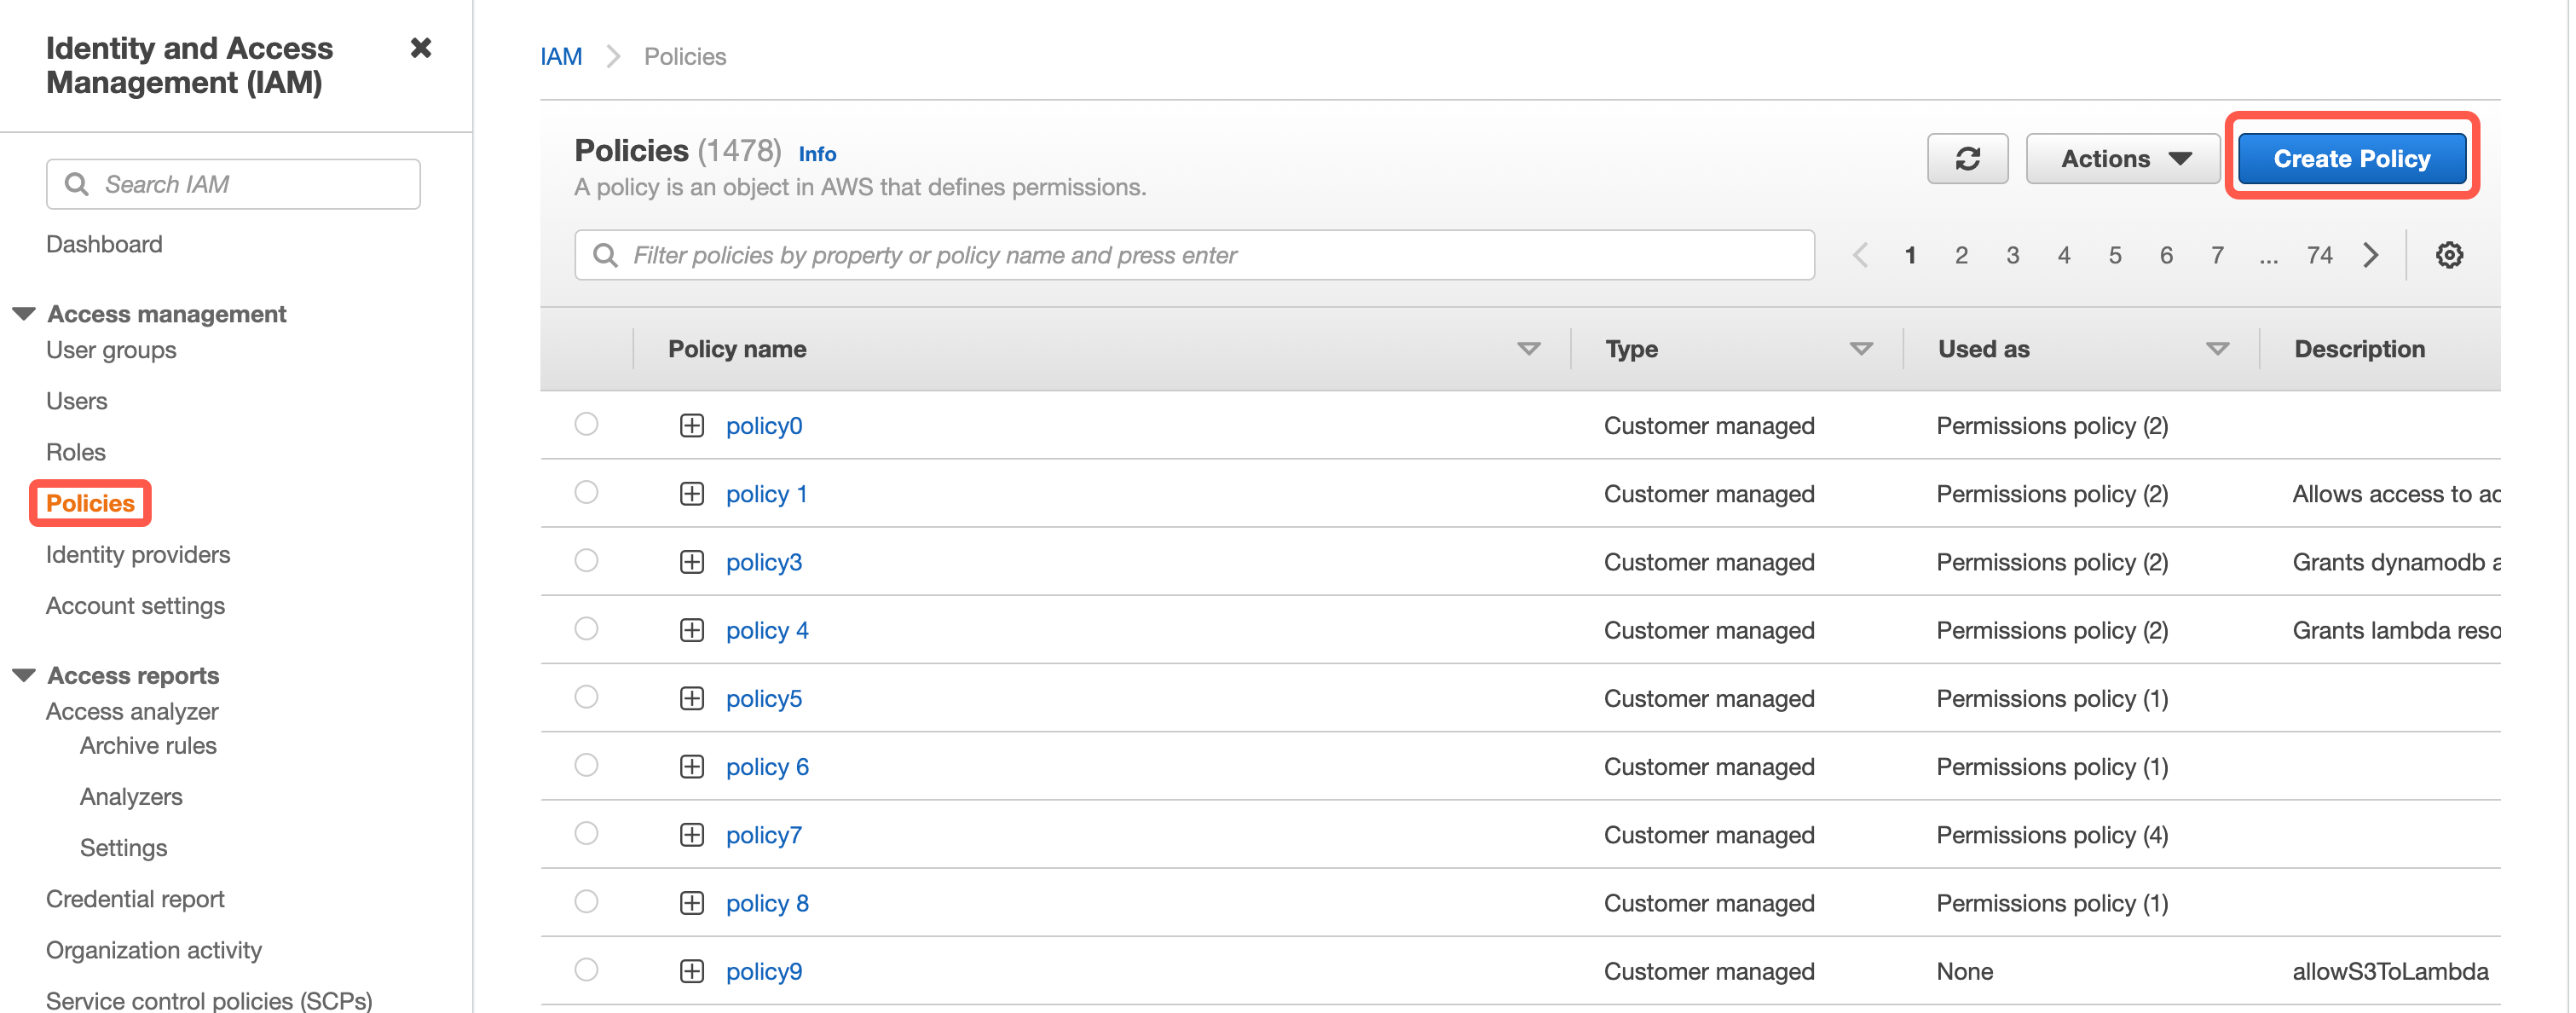Screen dimensions: 2576x1013
Task: Open the Used as column arrow
Action: pyautogui.click(x=2217, y=349)
